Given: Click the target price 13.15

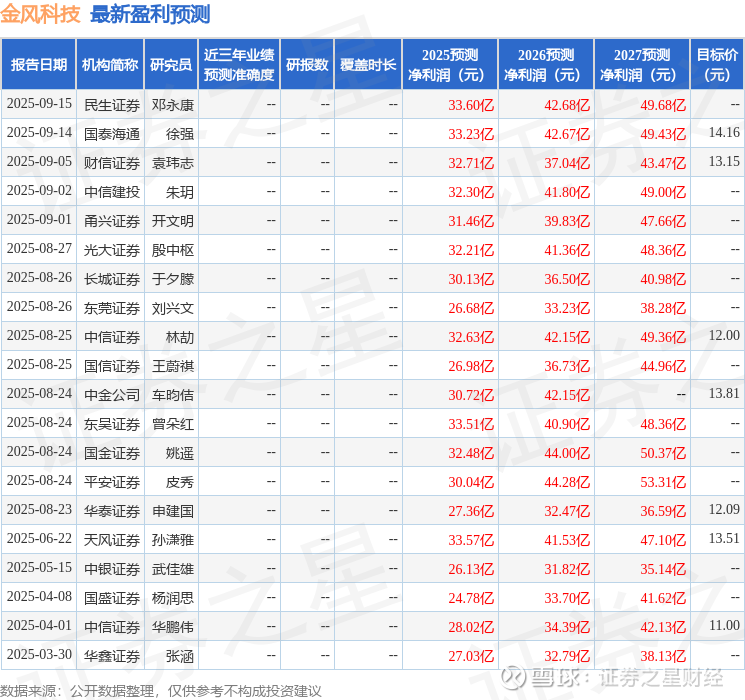Looking at the screenshot, I should click(724, 161).
